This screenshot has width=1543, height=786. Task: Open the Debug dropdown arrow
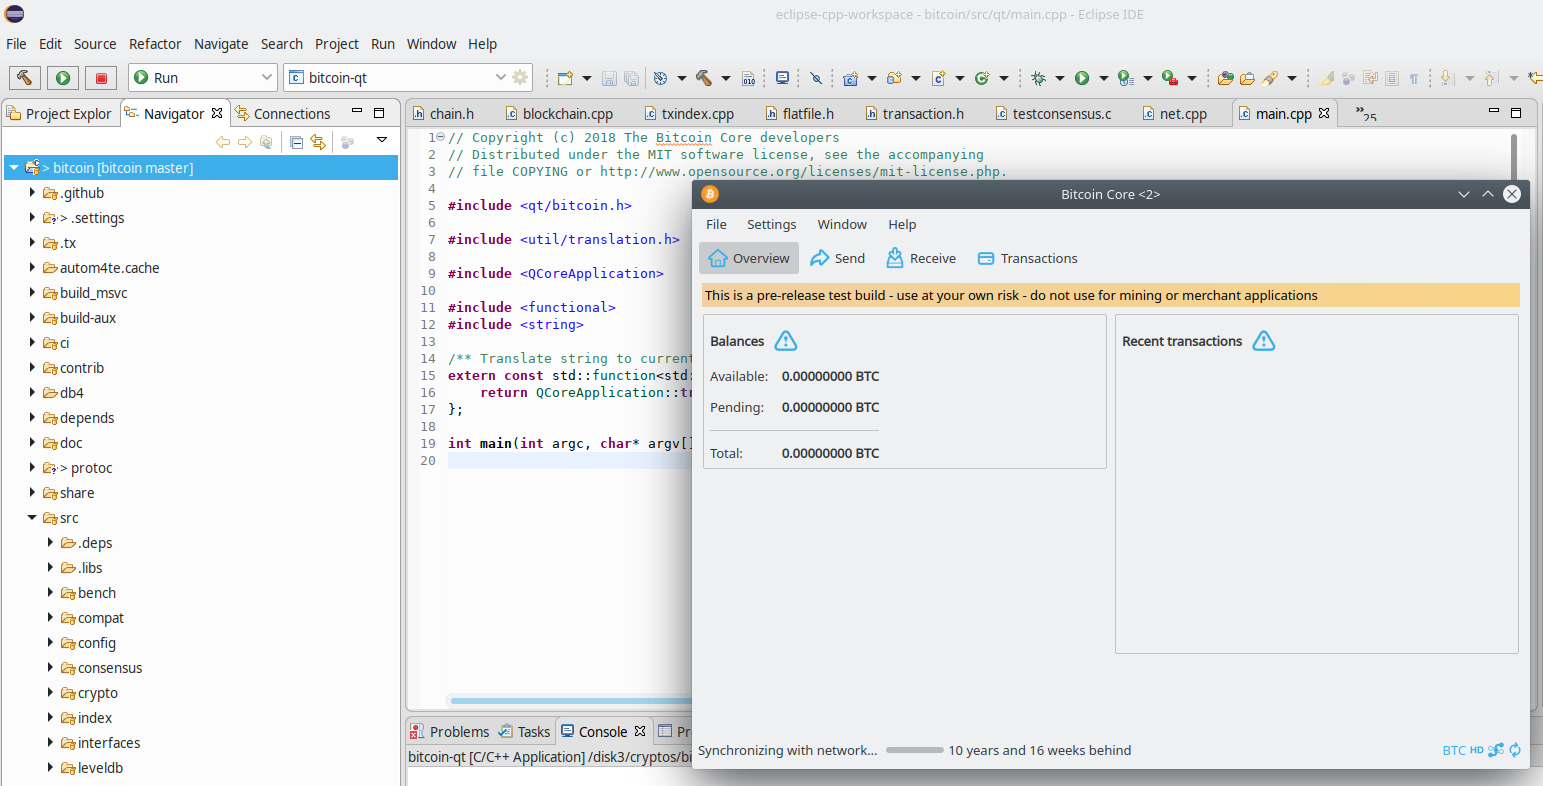(x=1060, y=77)
